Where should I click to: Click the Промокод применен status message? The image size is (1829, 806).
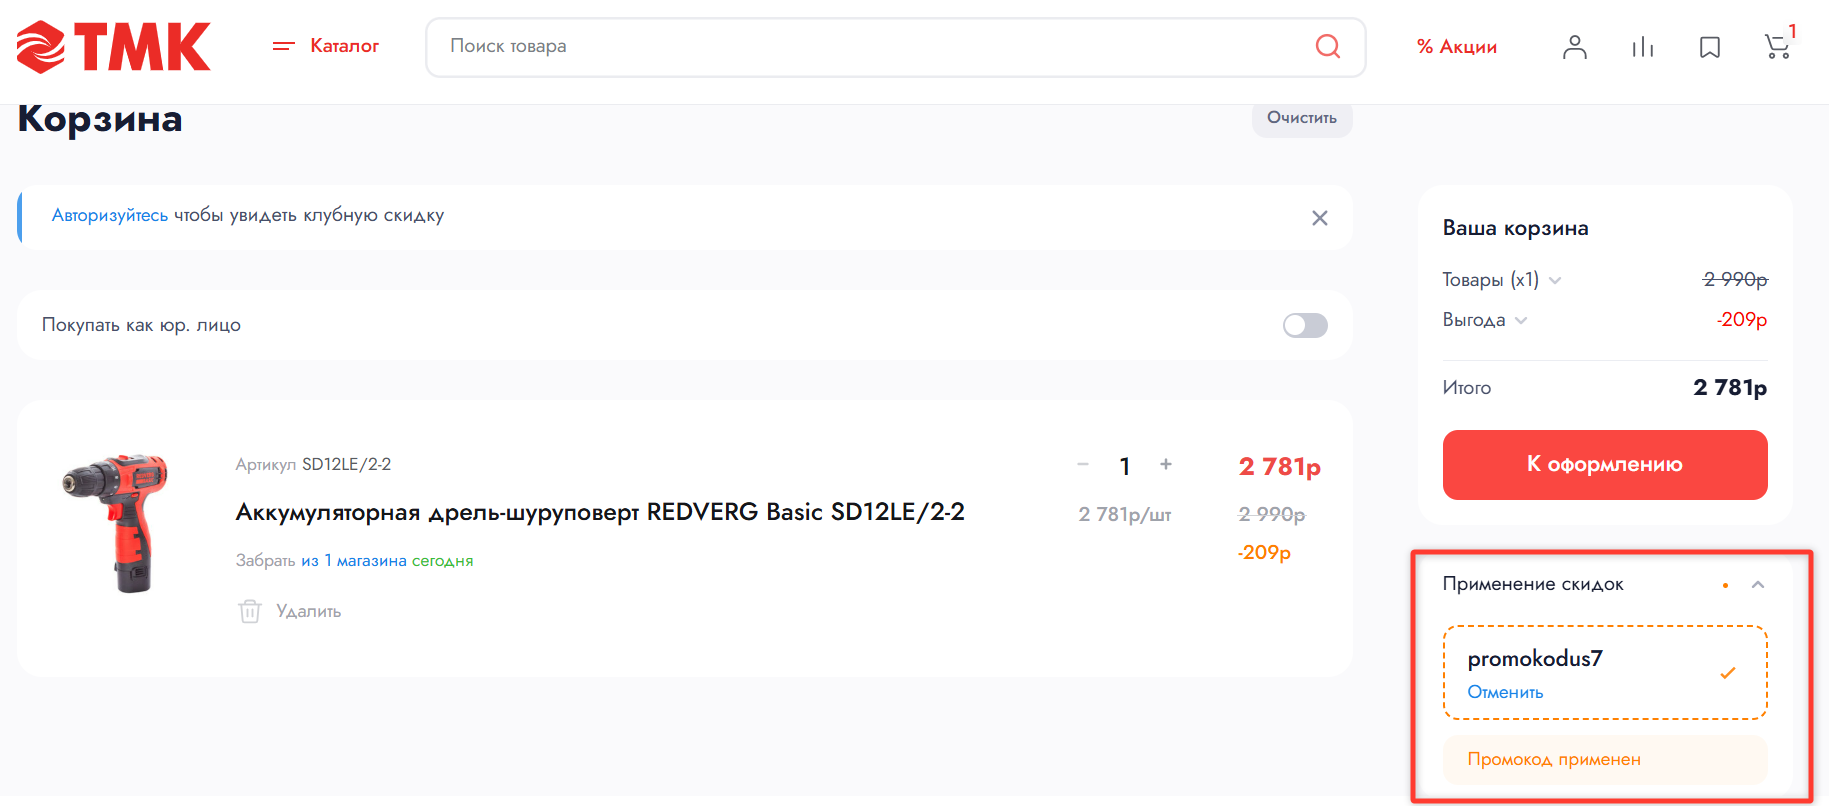(1605, 760)
